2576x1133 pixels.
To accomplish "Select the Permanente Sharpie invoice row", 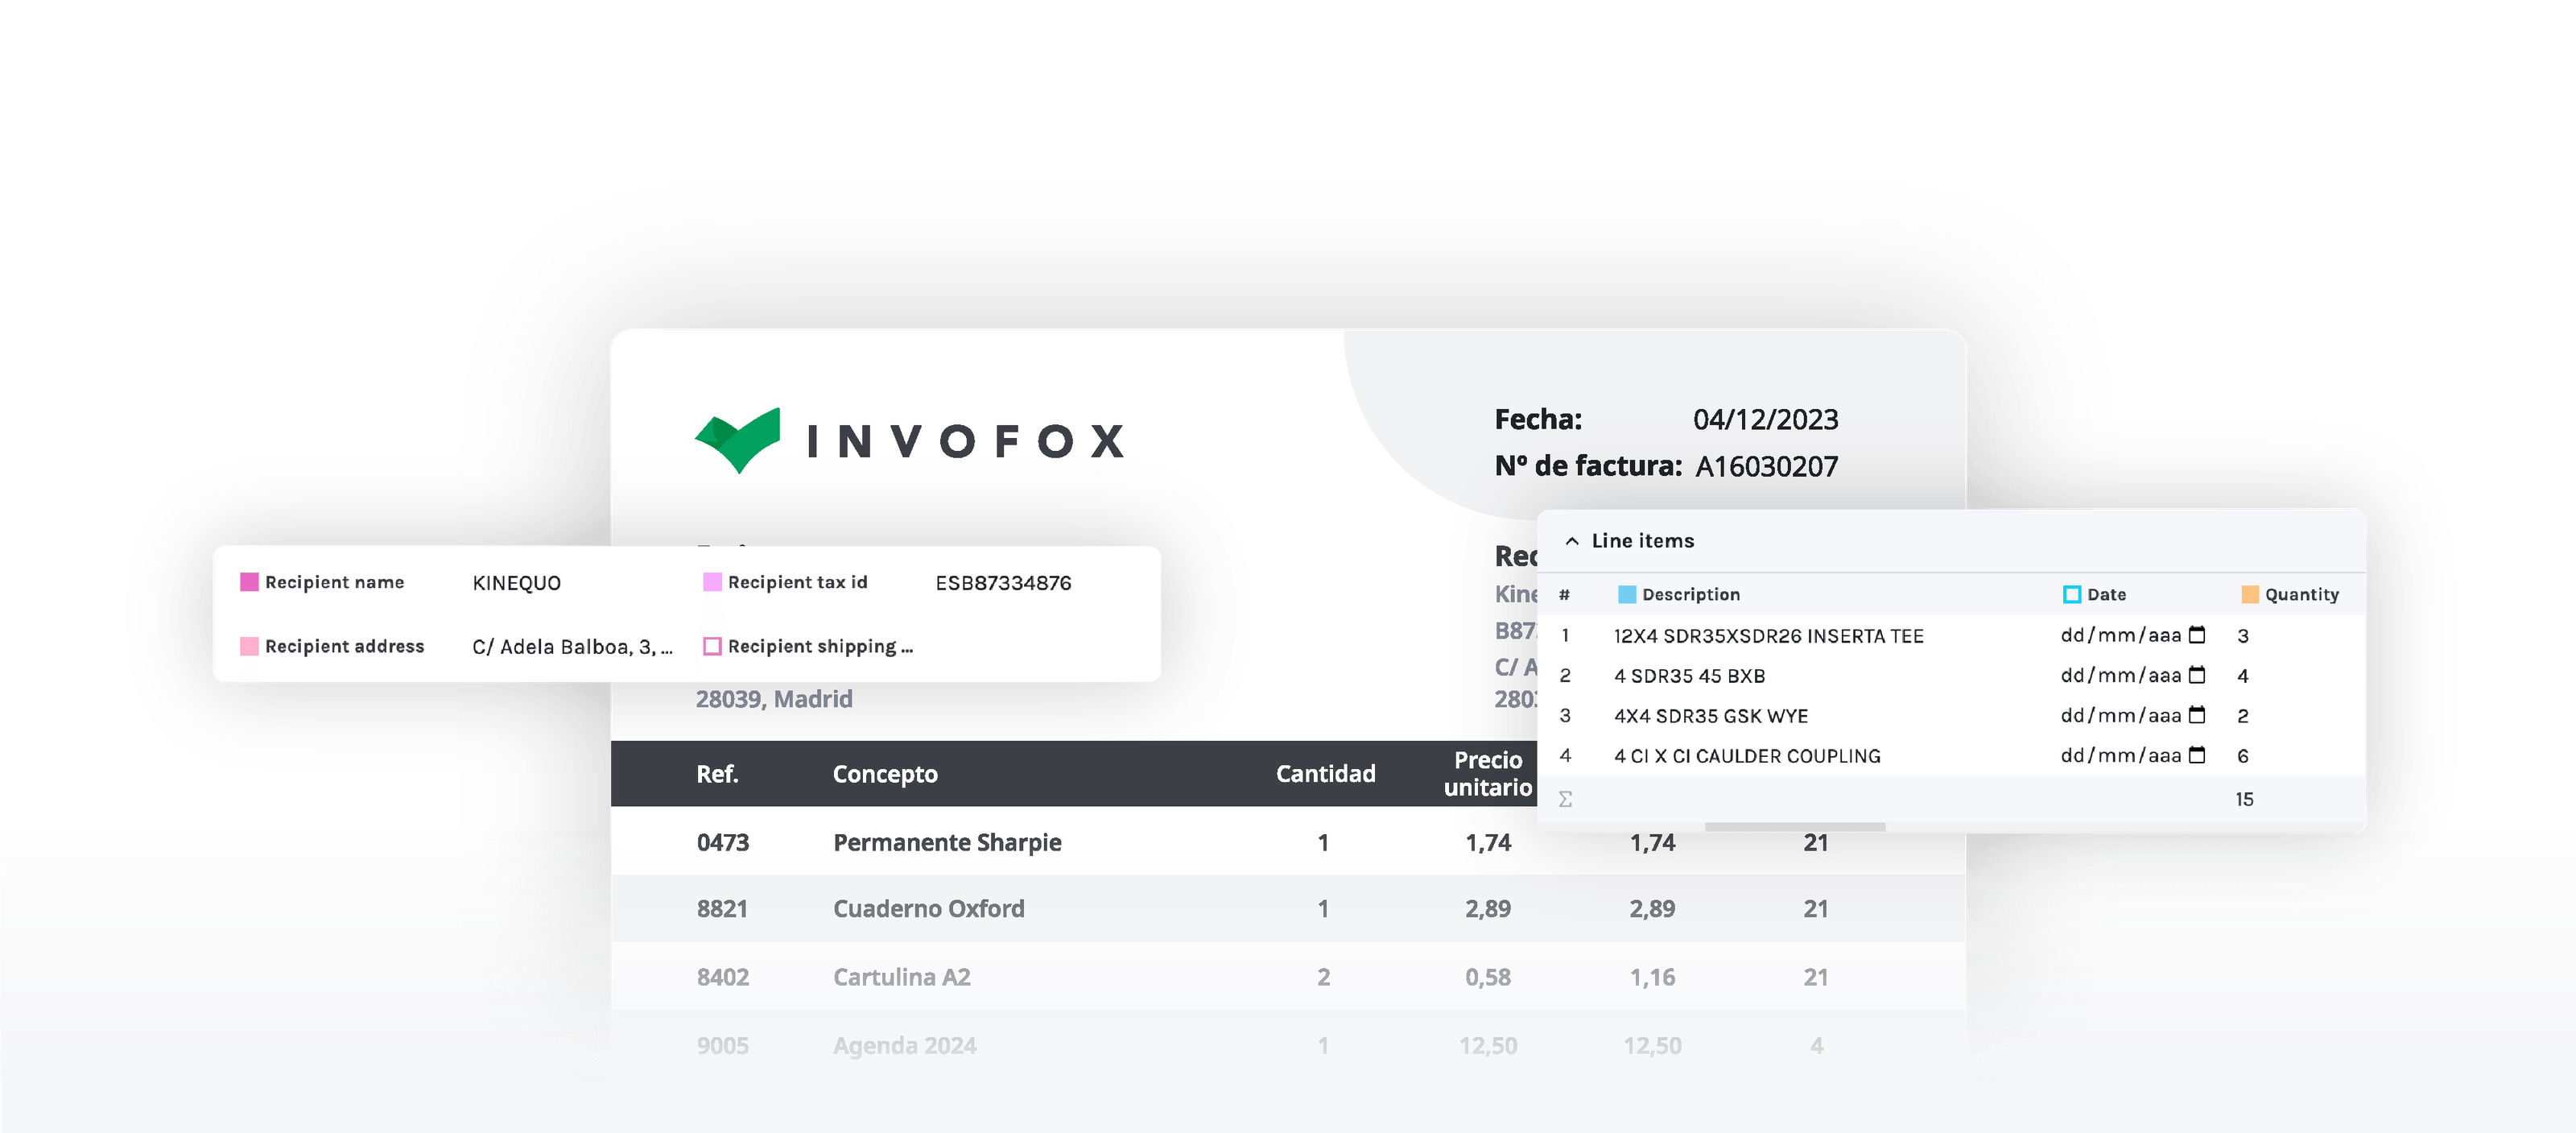I will pos(947,842).
